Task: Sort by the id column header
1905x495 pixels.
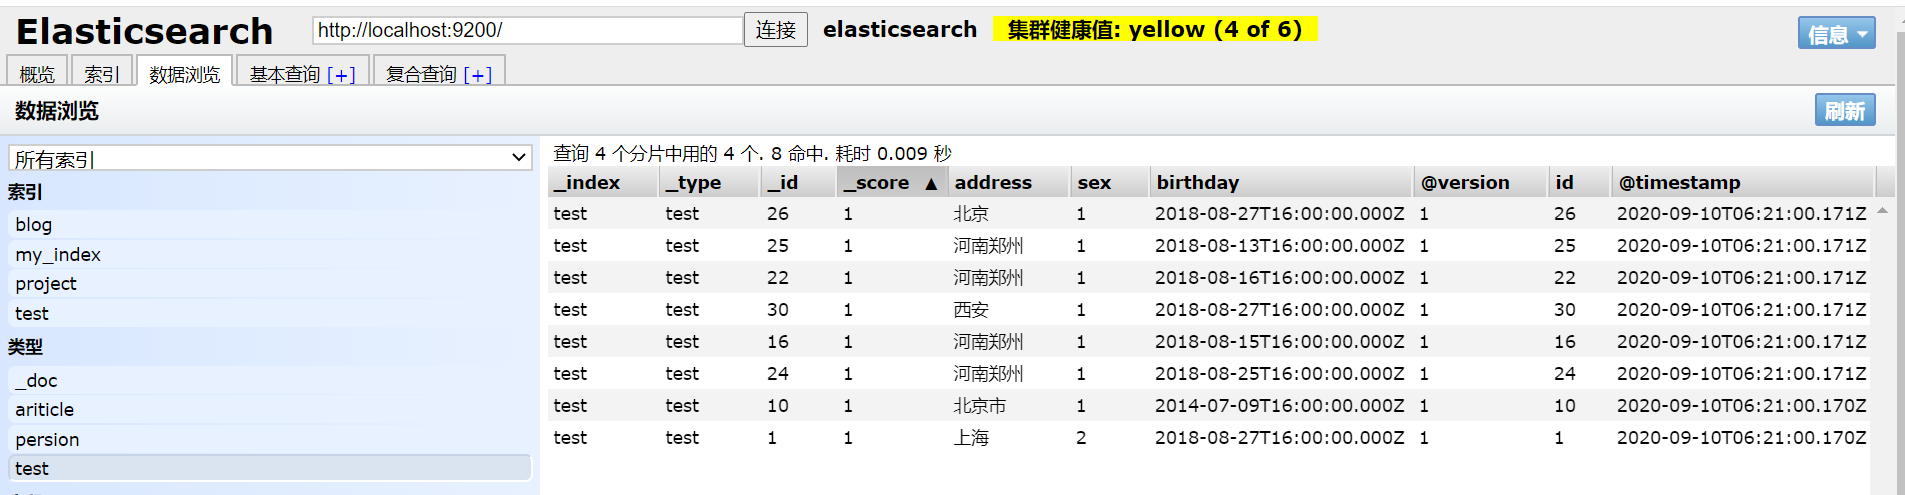Action: coord(1579,182)
